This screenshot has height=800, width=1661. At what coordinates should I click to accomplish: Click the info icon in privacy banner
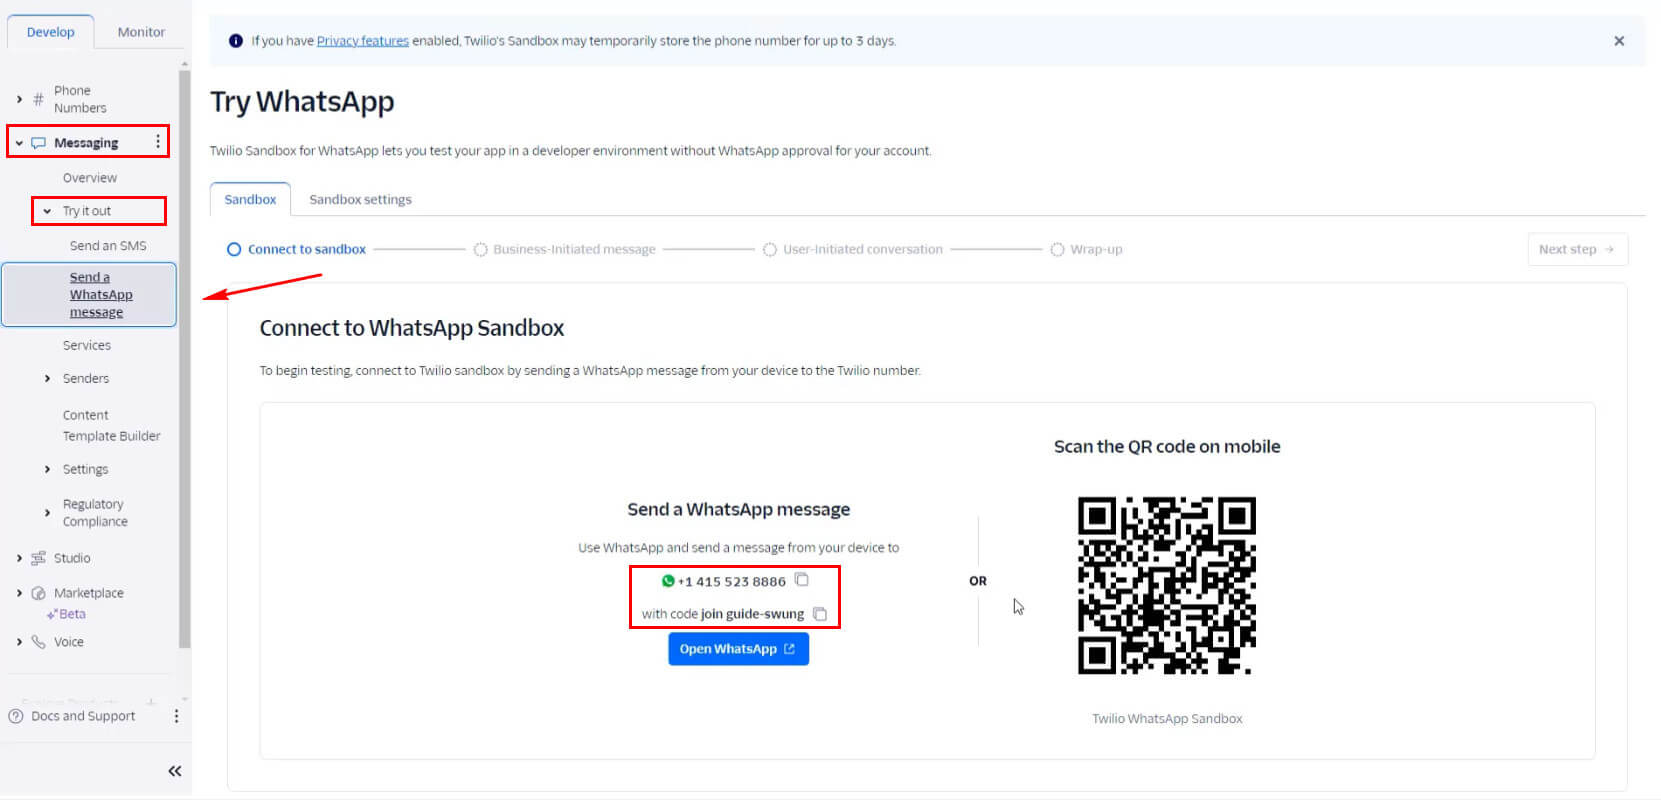coord(236,41)
